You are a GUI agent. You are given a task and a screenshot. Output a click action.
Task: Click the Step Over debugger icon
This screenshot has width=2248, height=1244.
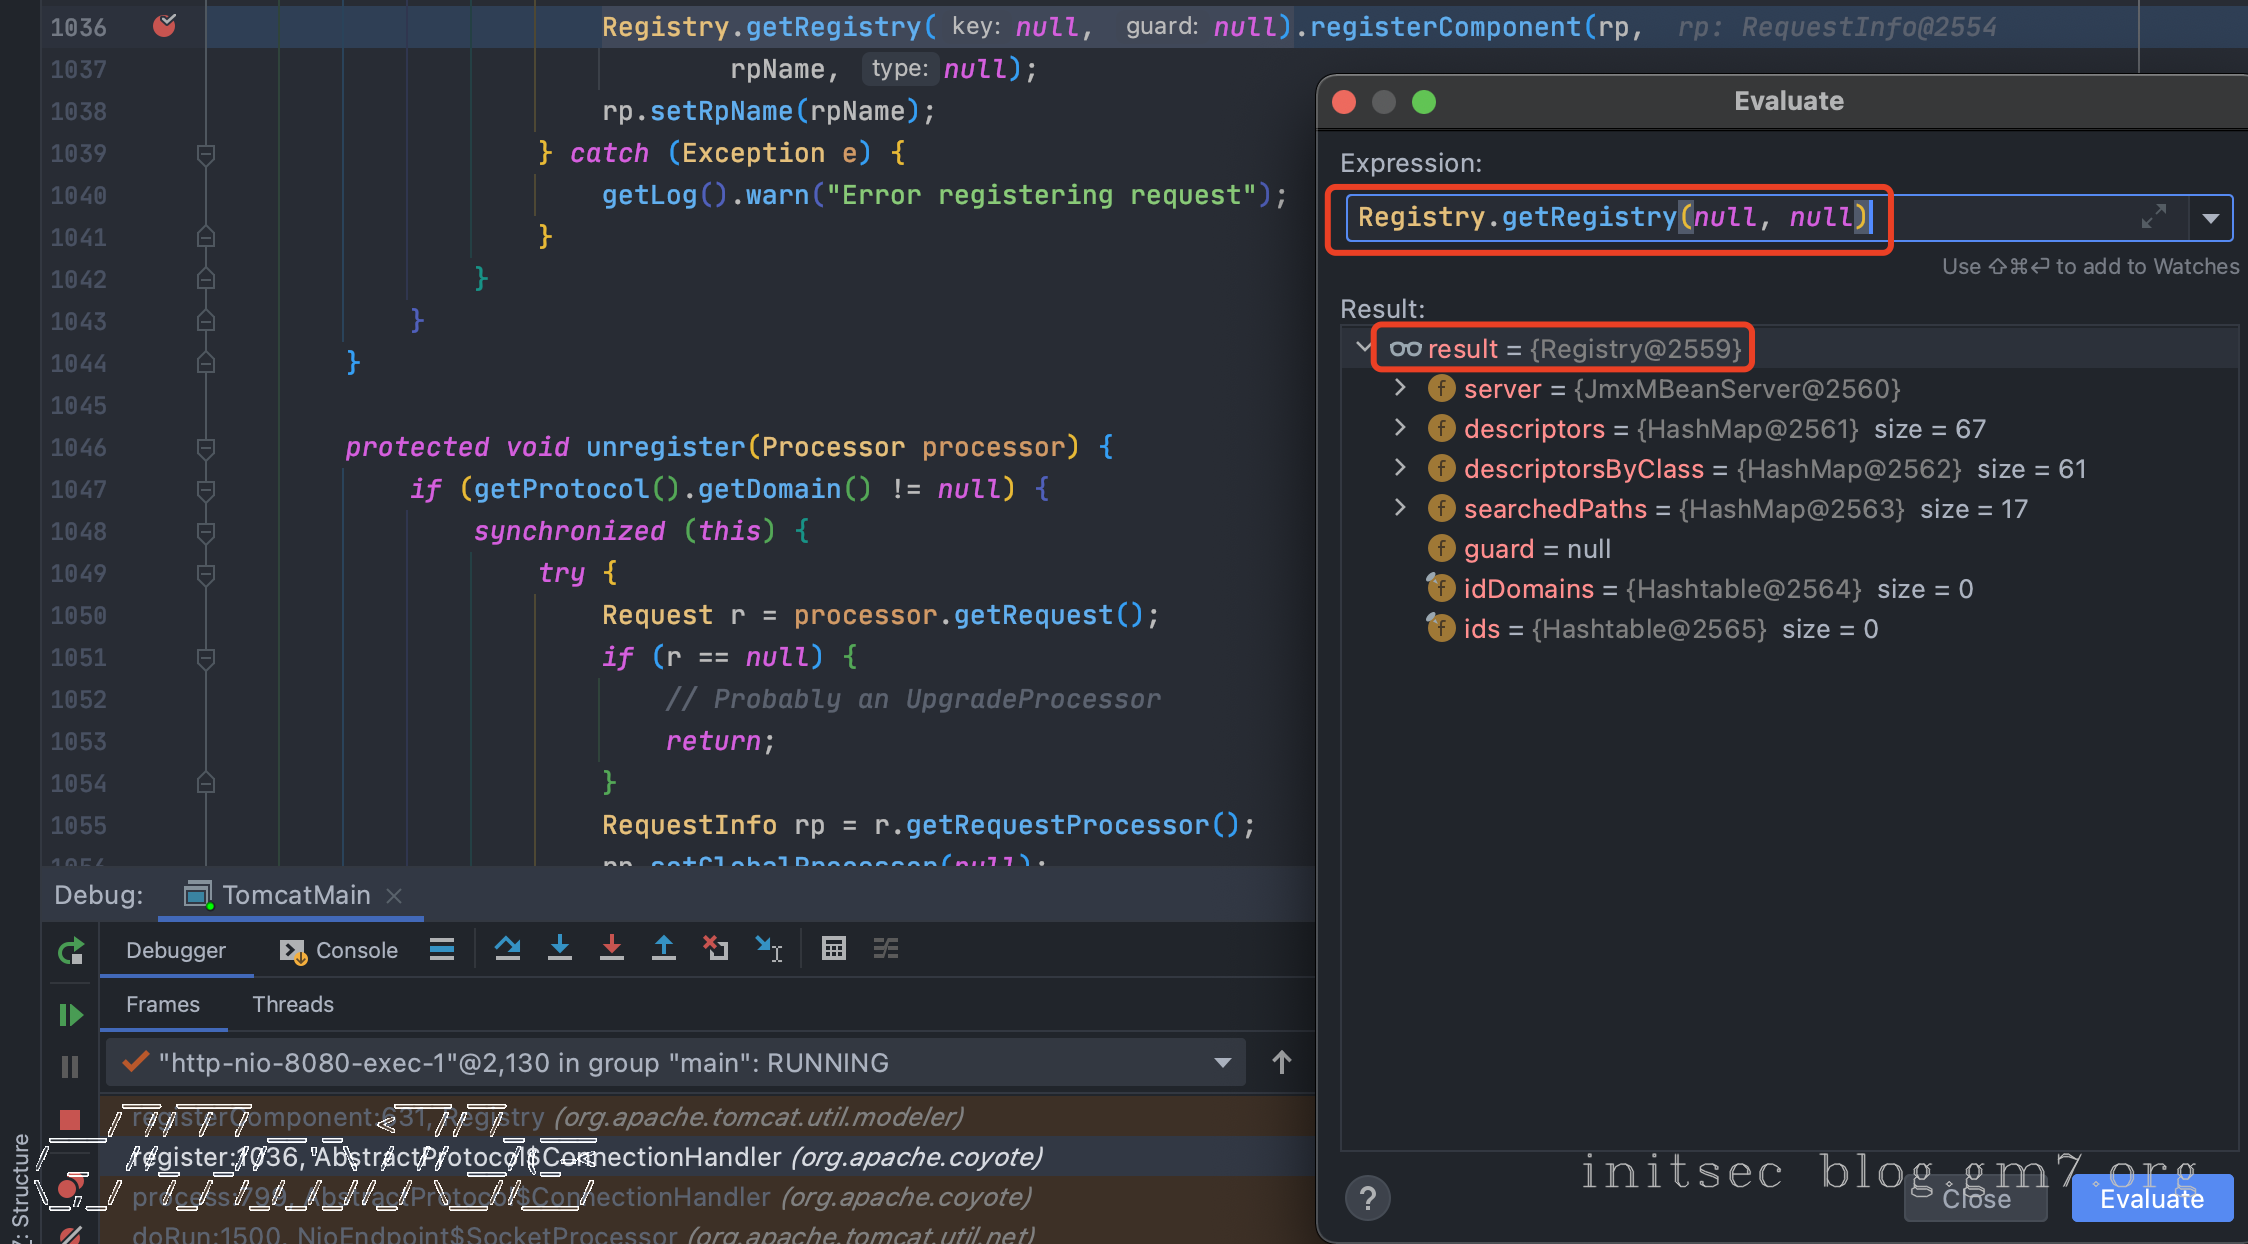507,948
